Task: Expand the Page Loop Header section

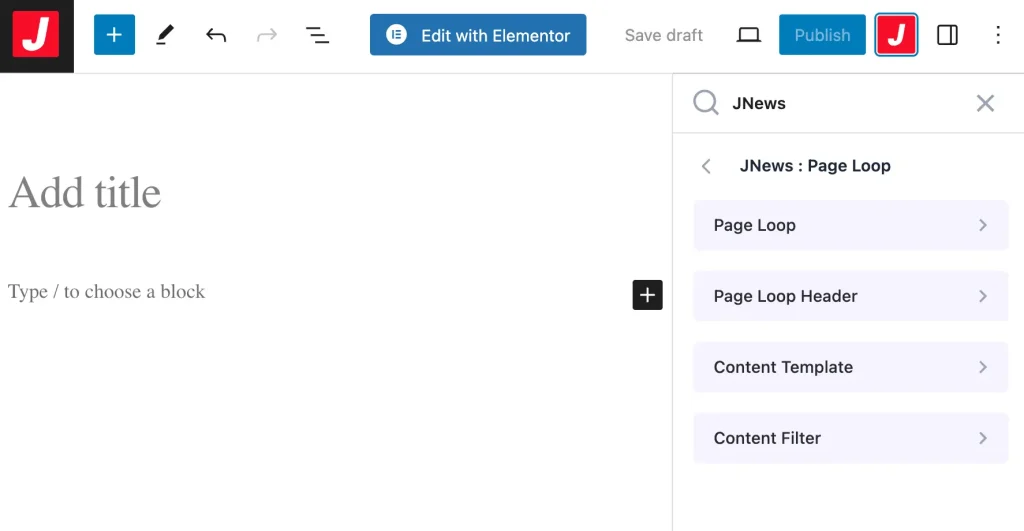Action: 850,296
